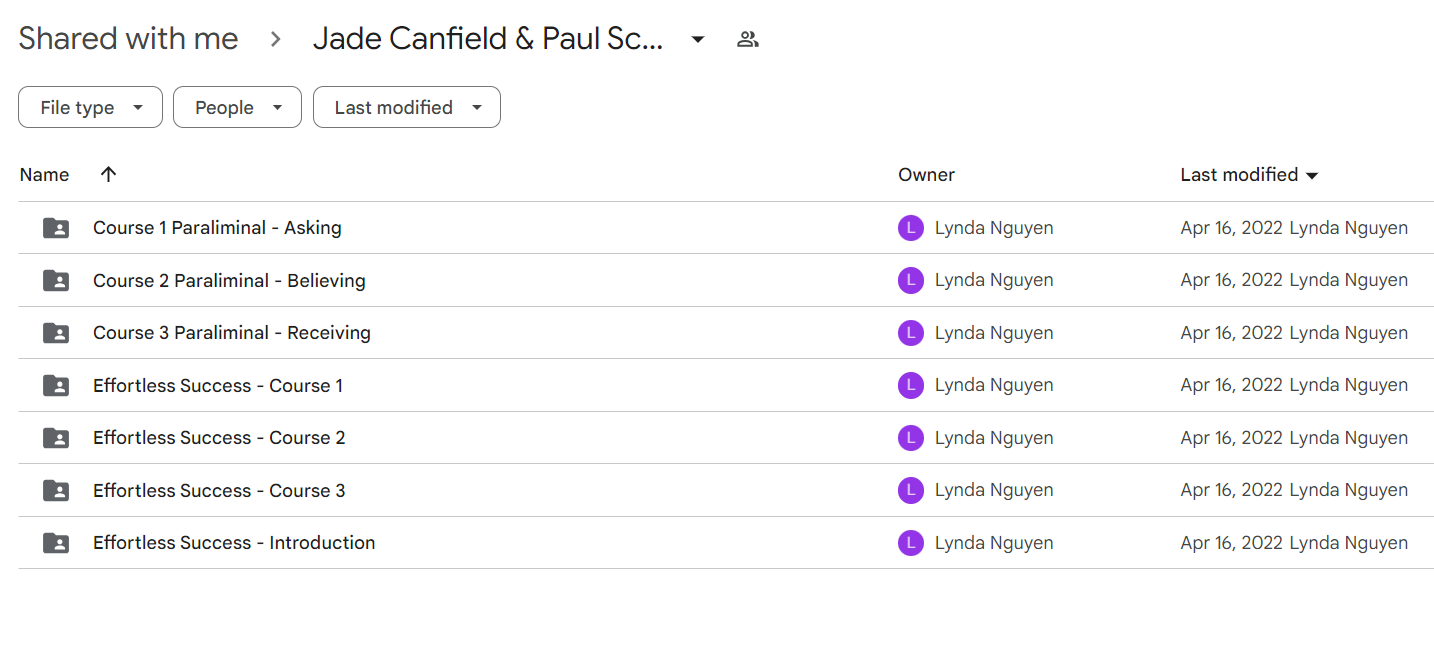The width and height of the screenshot is (1434, 653).
Task: Click shared folder icon for Course 3 Paraliminal - Receiving
Action: pyautogui.click(x=56, y=333)
